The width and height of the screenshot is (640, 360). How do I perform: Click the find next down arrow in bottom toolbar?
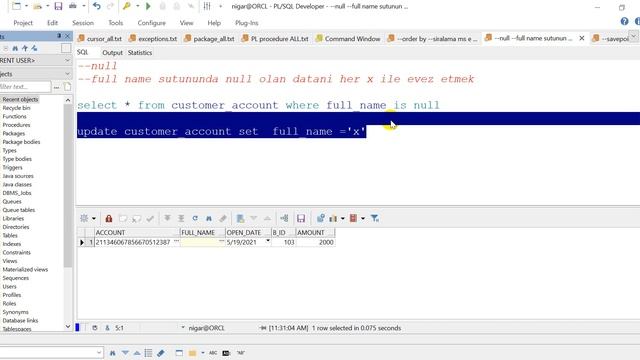[x=125, y=353]
